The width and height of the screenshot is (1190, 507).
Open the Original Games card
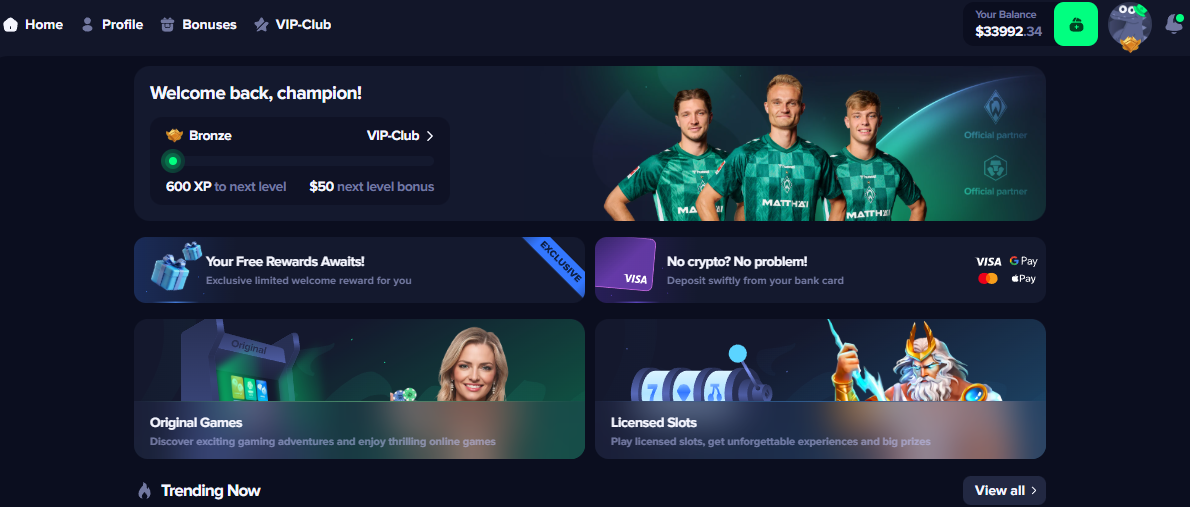coord(360,389)
